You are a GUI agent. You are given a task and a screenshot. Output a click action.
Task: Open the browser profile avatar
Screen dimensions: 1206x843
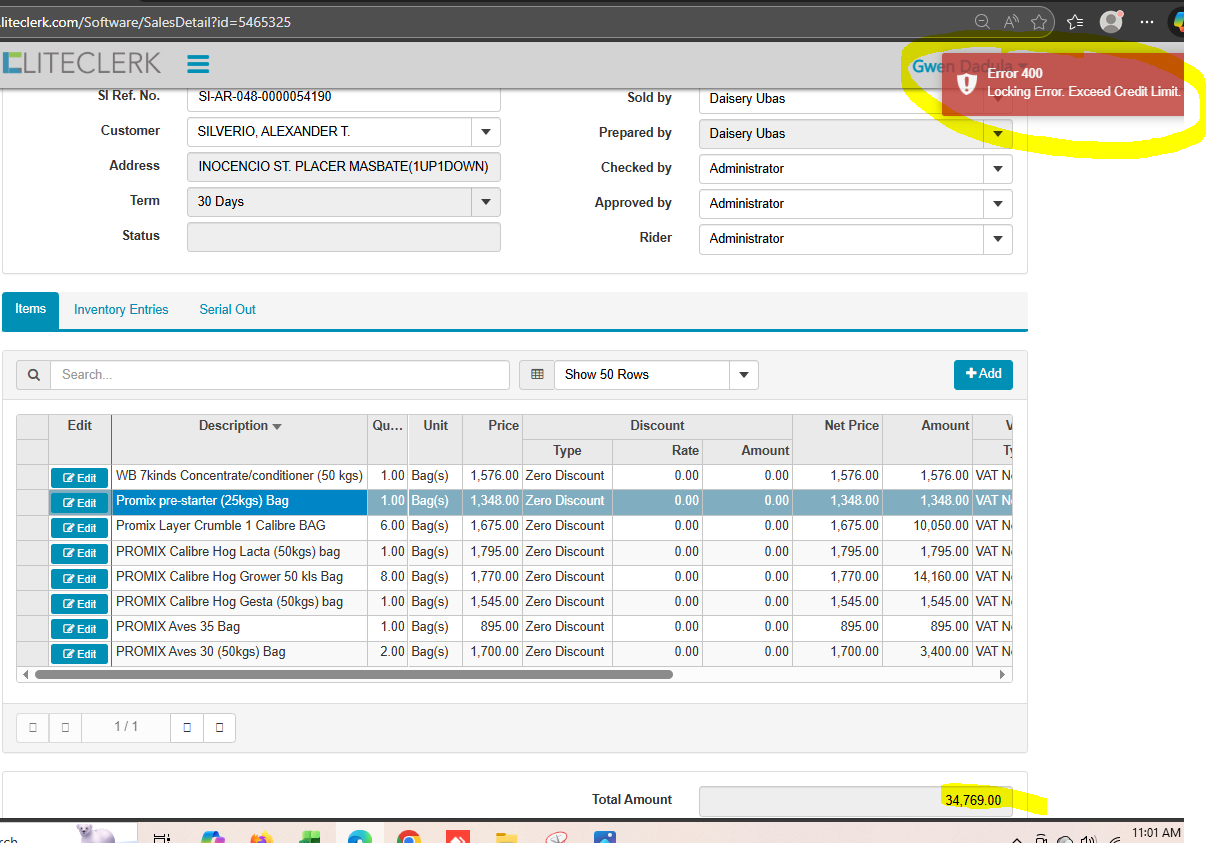(x=1110, y=21)
